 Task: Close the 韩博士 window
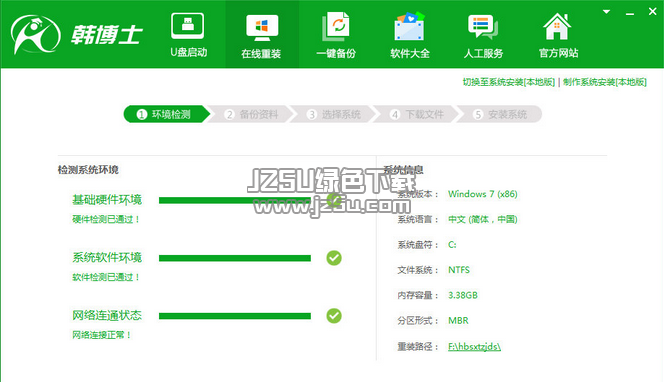pos(653,12)
